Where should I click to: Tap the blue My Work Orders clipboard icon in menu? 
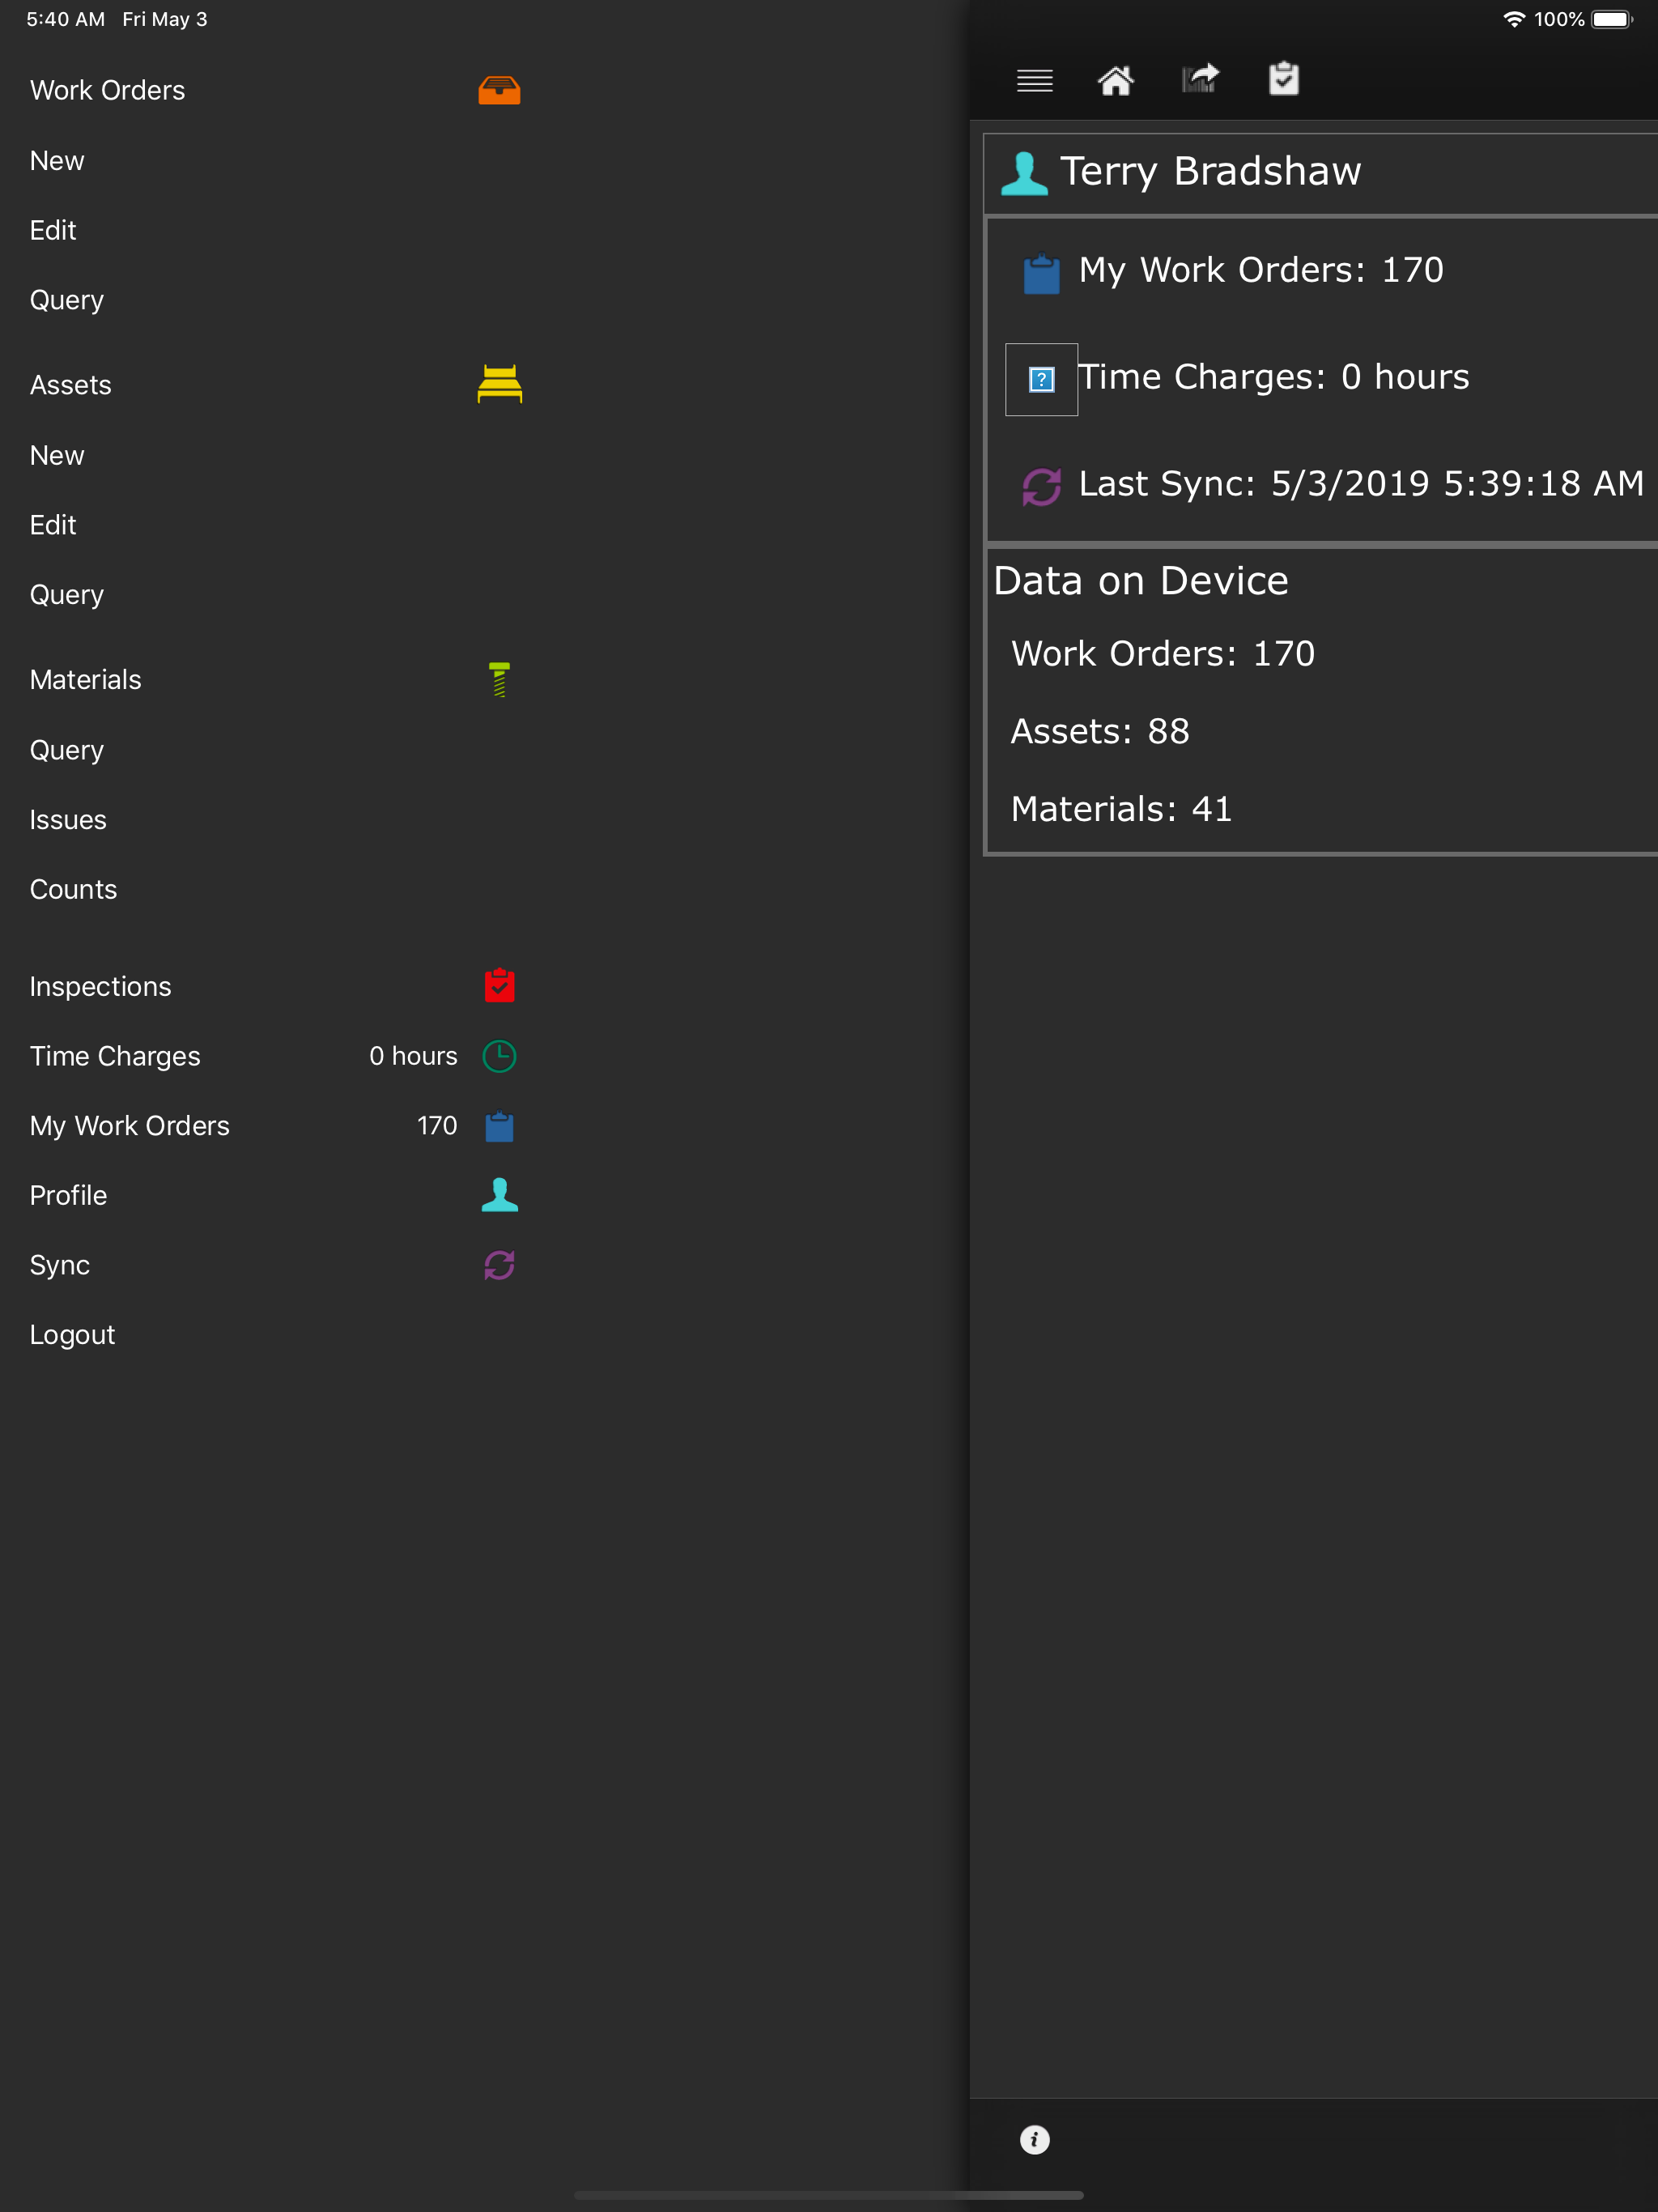click(499, 1126)
